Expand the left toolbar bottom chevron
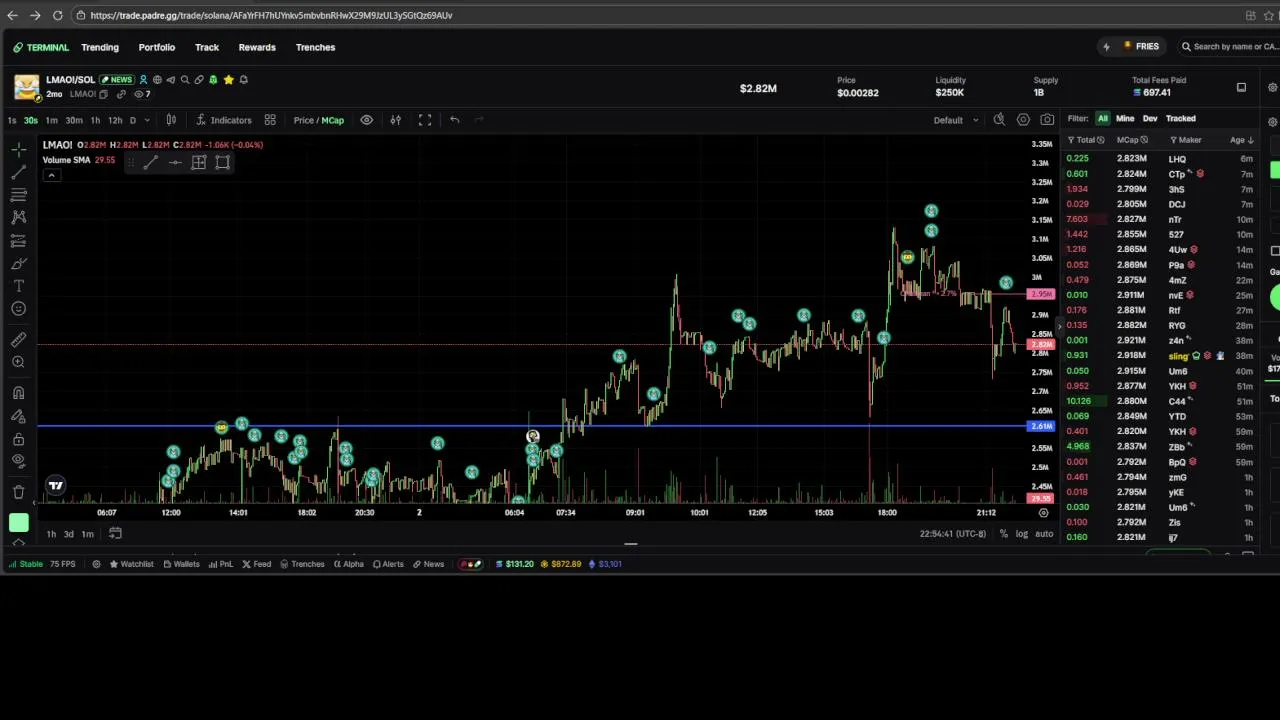 pos(18,543)
